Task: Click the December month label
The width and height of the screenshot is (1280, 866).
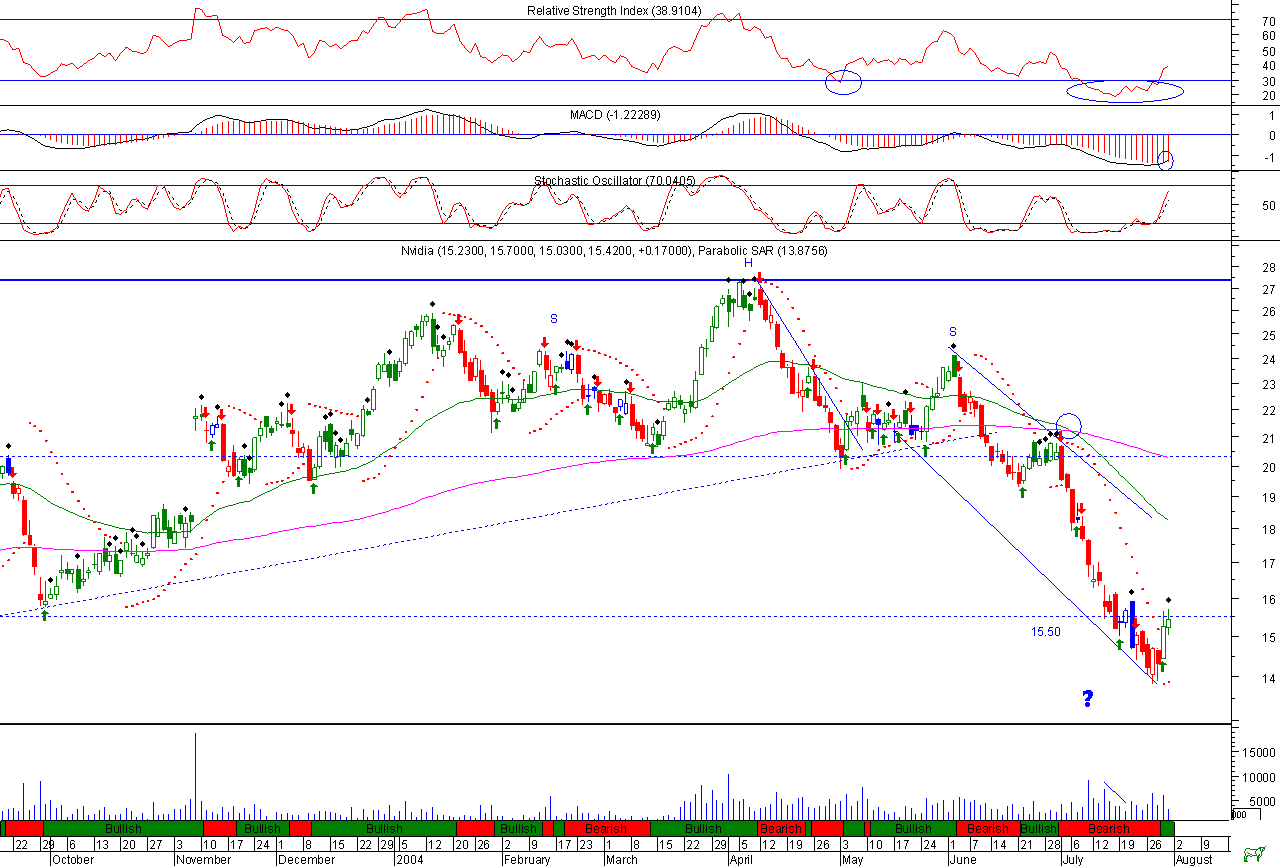Action: (307, 859)
